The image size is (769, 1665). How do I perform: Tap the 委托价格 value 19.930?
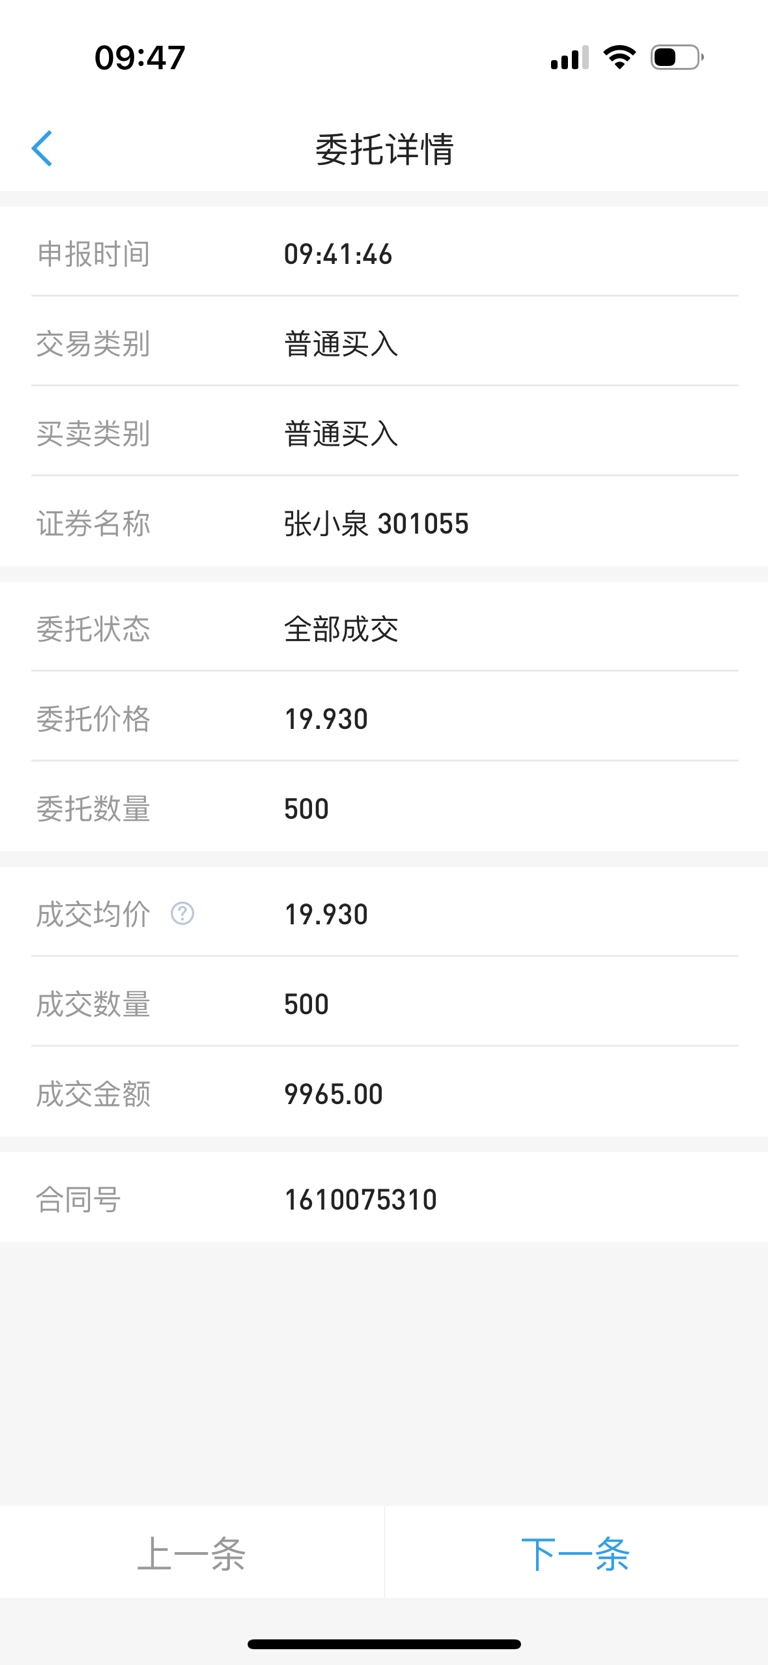click(326, 719)
